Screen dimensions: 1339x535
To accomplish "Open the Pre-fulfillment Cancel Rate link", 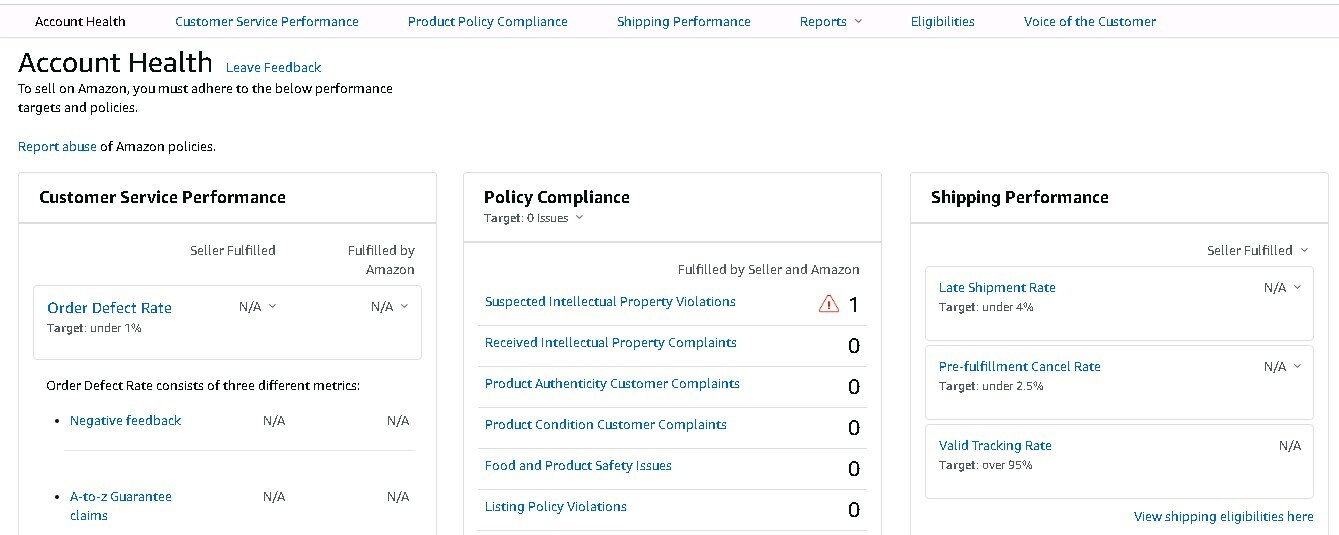I will point(1020,367).
